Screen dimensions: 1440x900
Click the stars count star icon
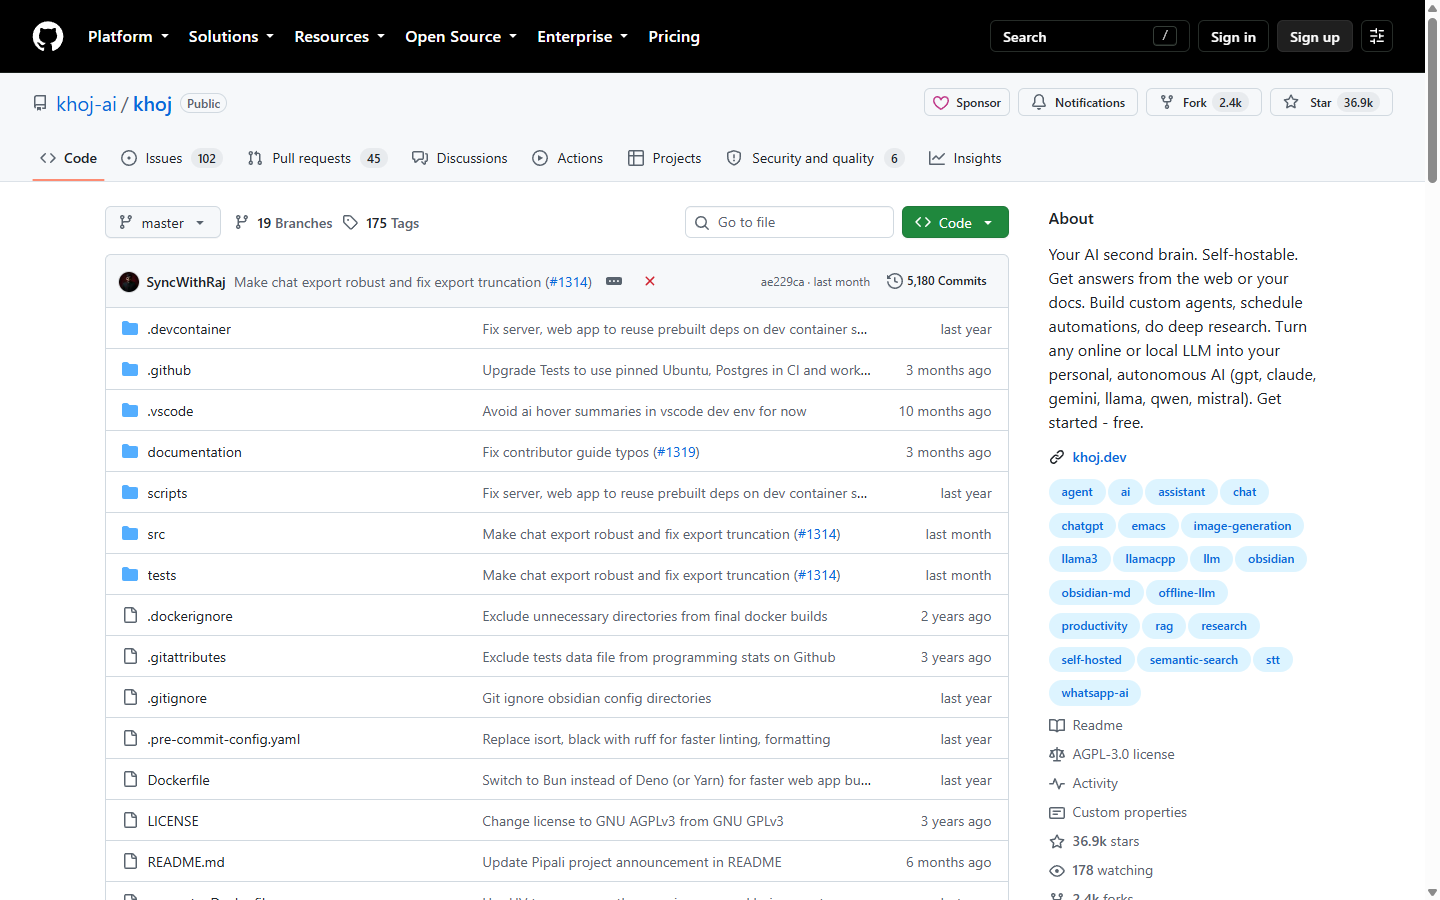click(x=1057, y=842)
